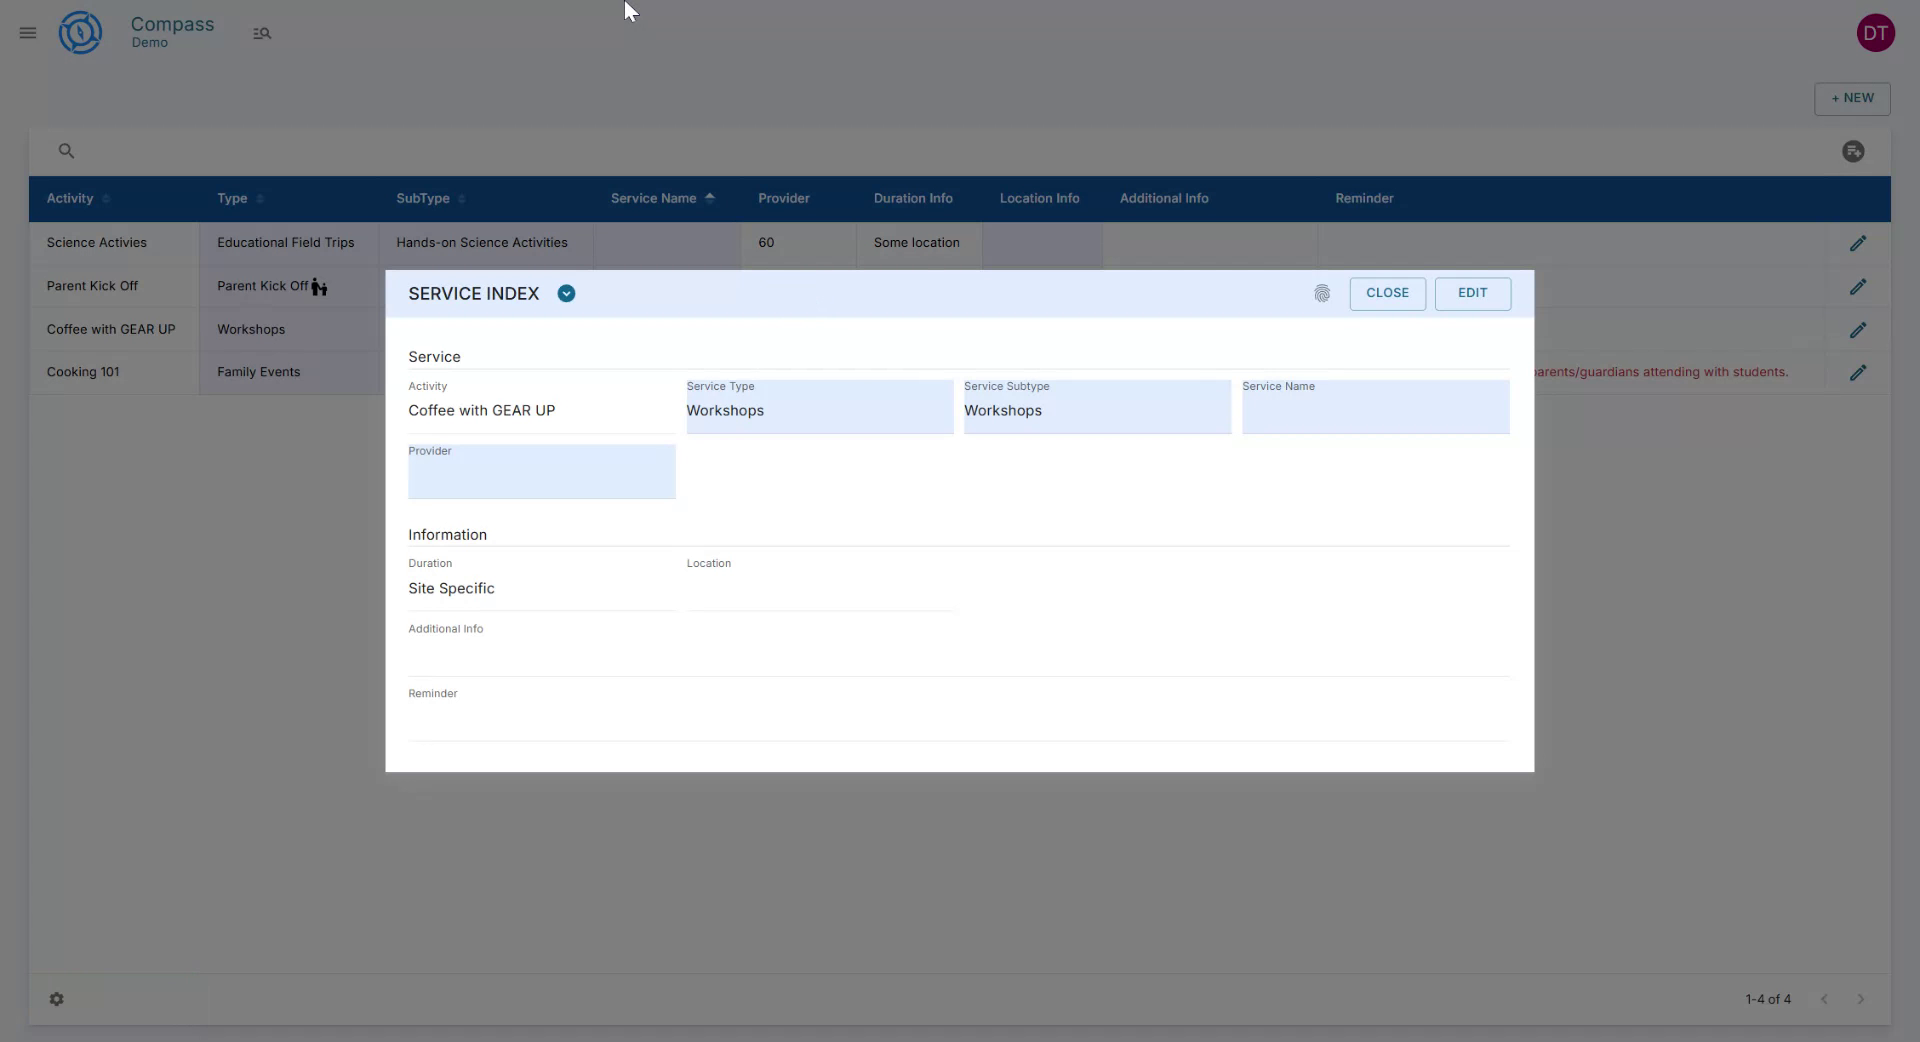This screenshot has height=1042, width=1920.
Task: Toggle sorting on the SubType column
Action: (461, 199)
